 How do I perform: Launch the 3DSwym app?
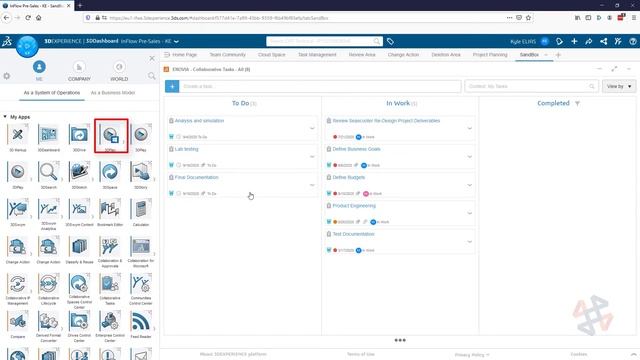point(18,209)
